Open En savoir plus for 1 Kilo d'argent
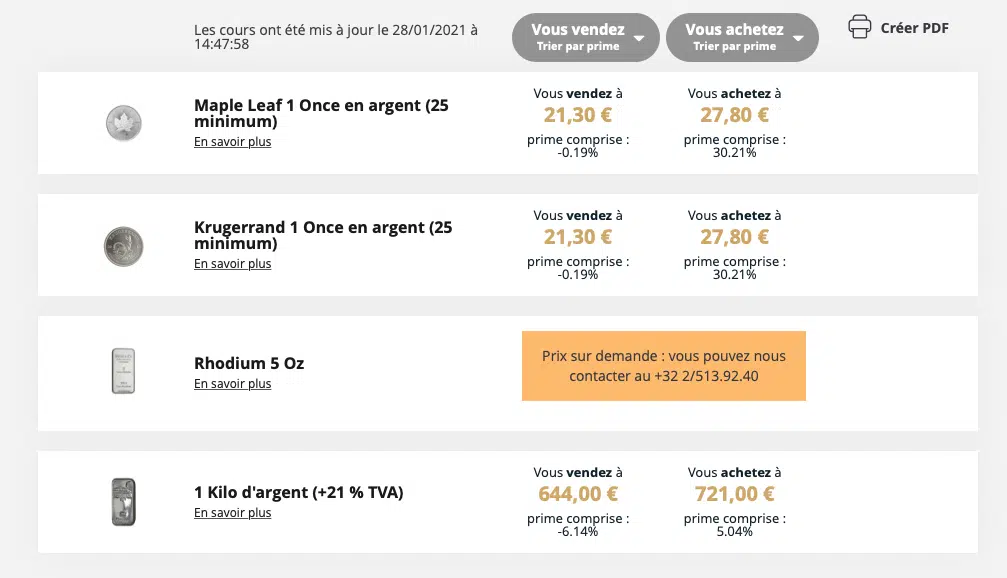Viewport: 1007px width, 578px height. (x=232, y=512)
